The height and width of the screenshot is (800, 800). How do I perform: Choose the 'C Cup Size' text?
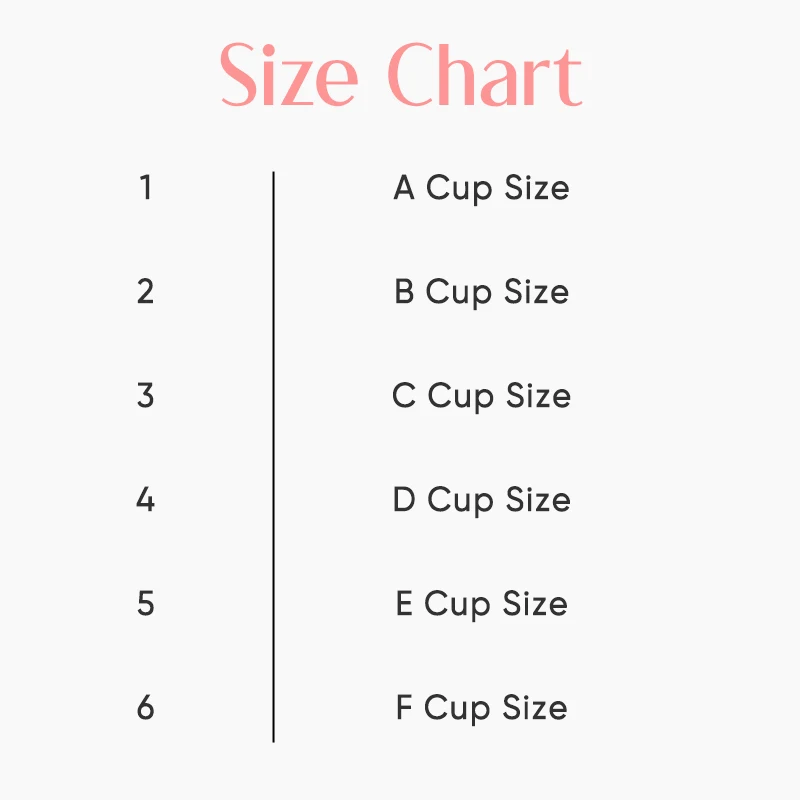coord(481,396)
